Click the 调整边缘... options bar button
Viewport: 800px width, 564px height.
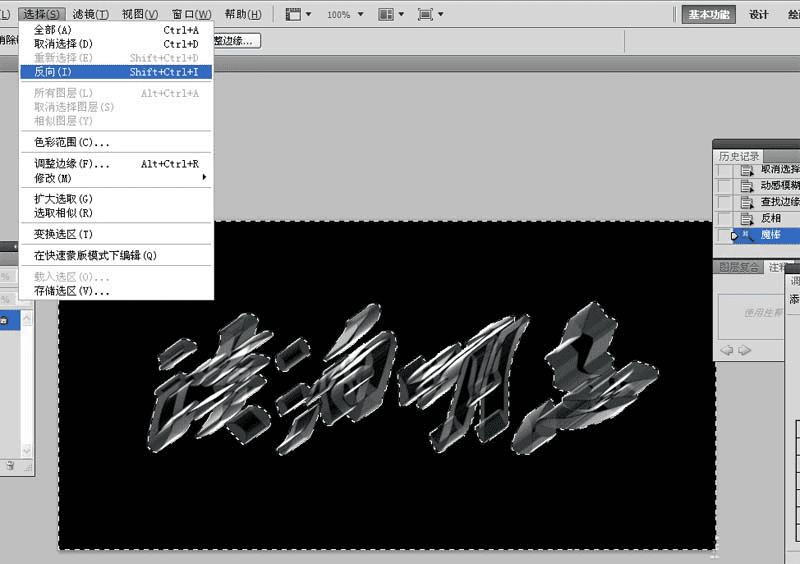(x=237, y=41)
